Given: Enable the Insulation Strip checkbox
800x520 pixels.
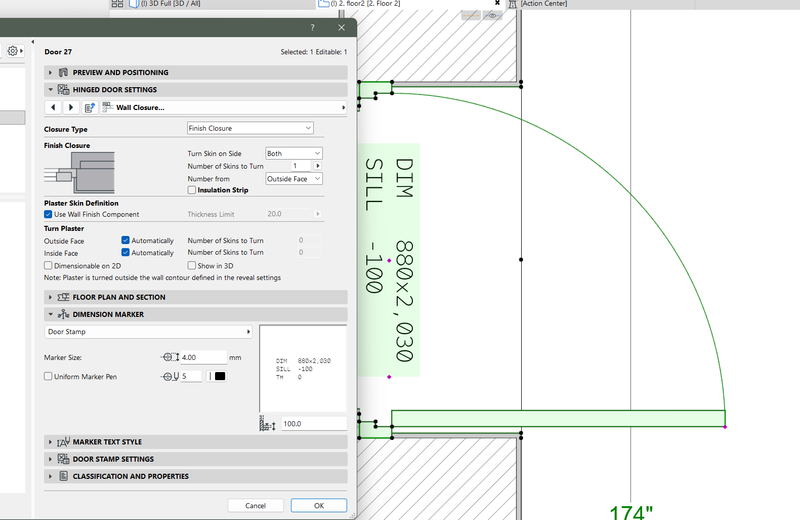Looking at the screenshot, I should pyautogui.click(x=191, y=190).
